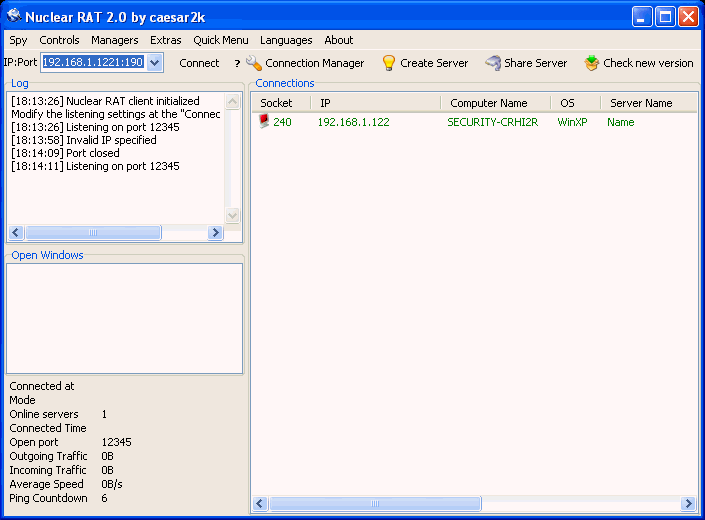705x520 pixels.
Task: Click inside the IP:Port input field
Action: tap(92, 63)
